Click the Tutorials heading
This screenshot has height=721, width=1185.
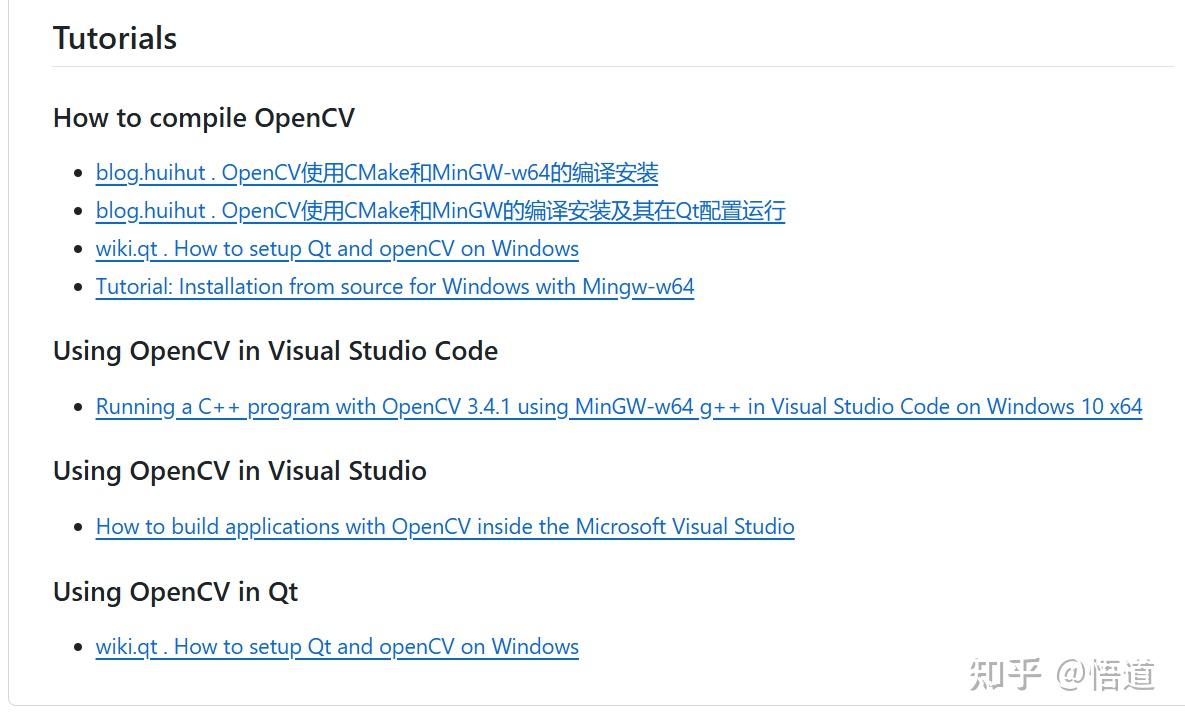[x=115, y=38]
